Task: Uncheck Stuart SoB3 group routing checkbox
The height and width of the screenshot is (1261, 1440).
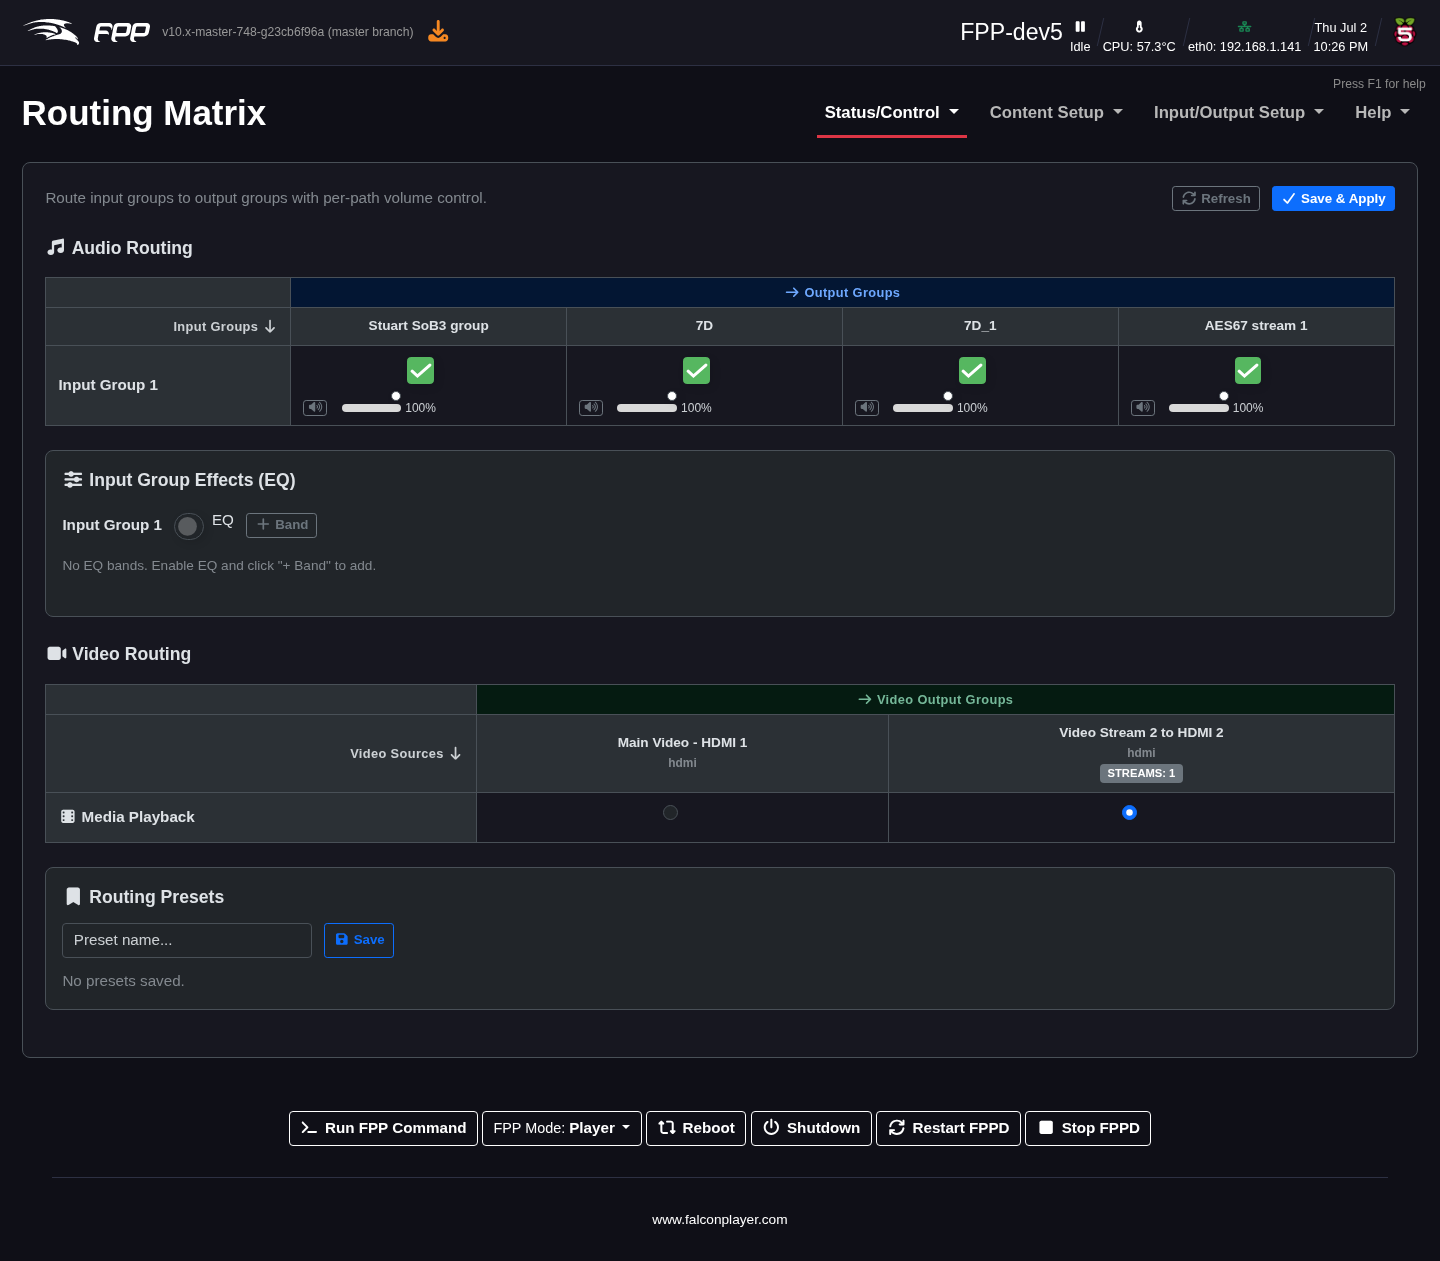Action: [x=421, y=371]
